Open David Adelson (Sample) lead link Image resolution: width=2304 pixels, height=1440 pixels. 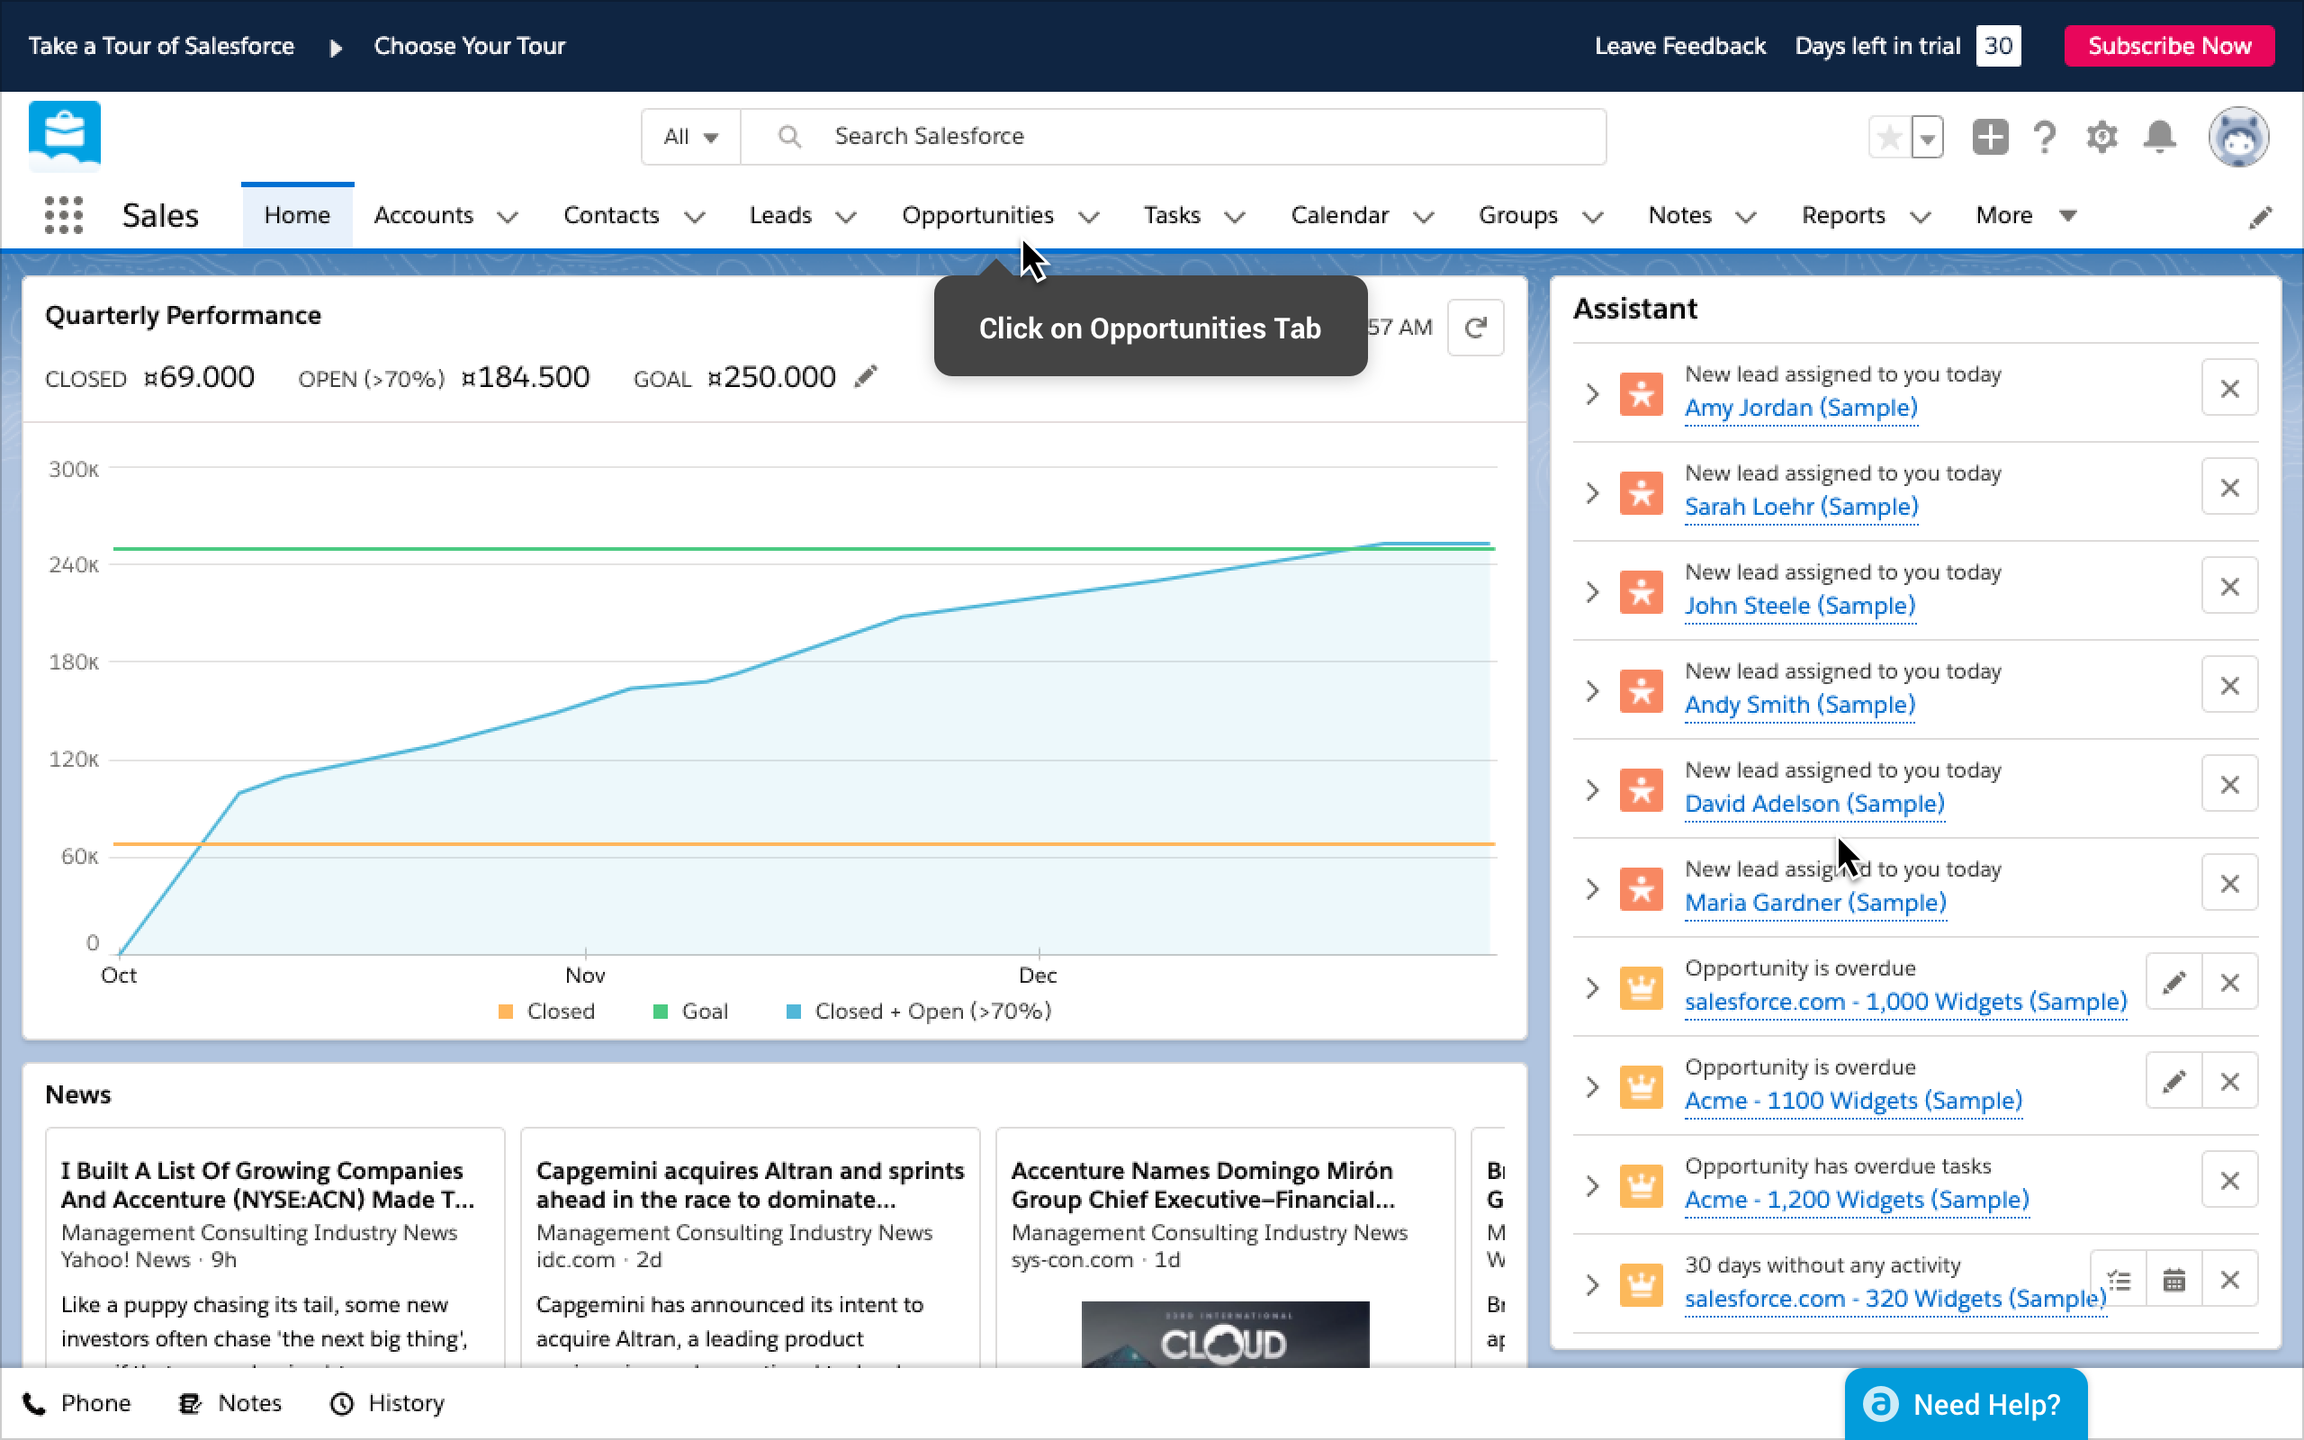click(x=1814, y=804)
